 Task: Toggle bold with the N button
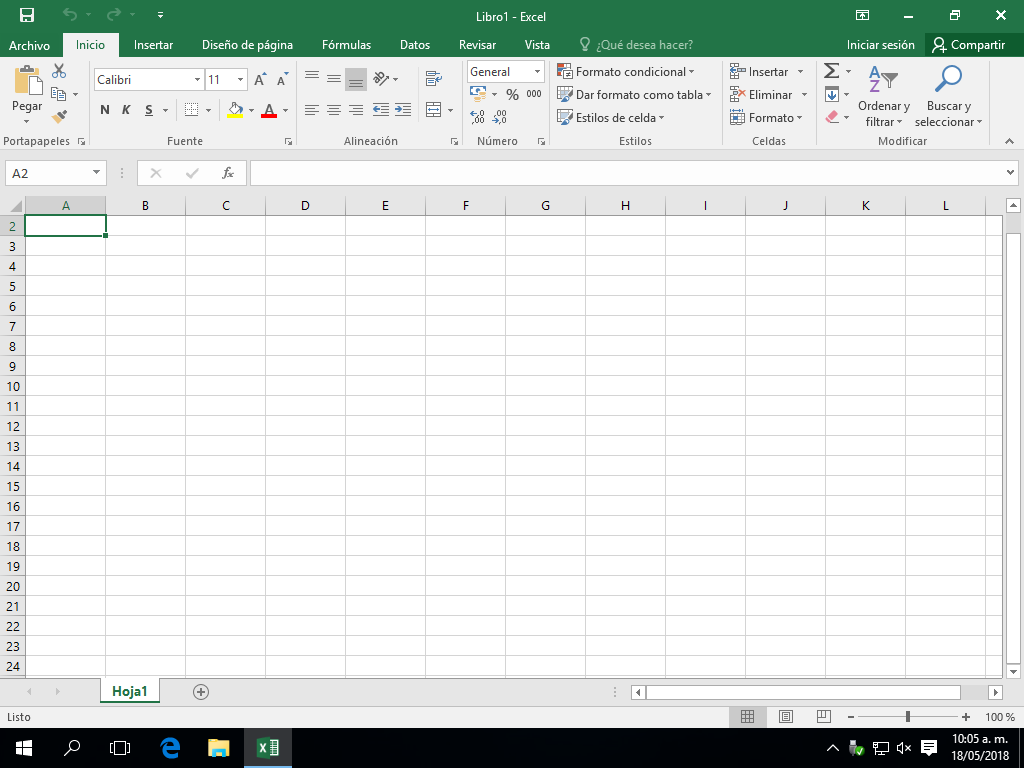coord(104,110)
